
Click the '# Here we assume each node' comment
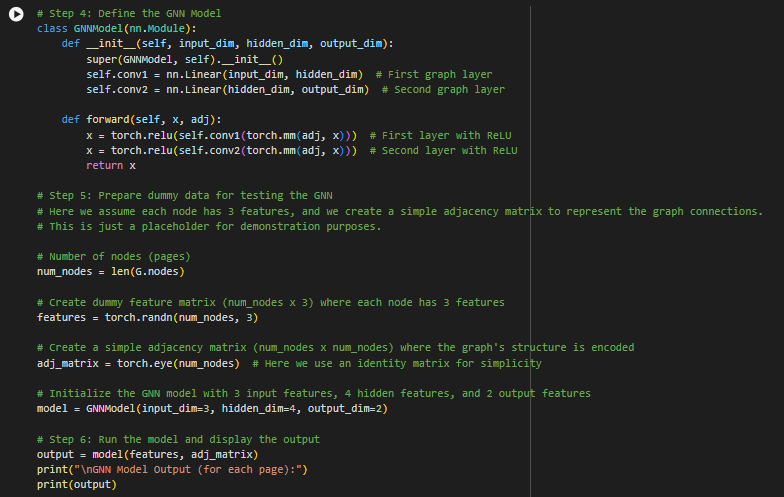[x=400, y=212]
